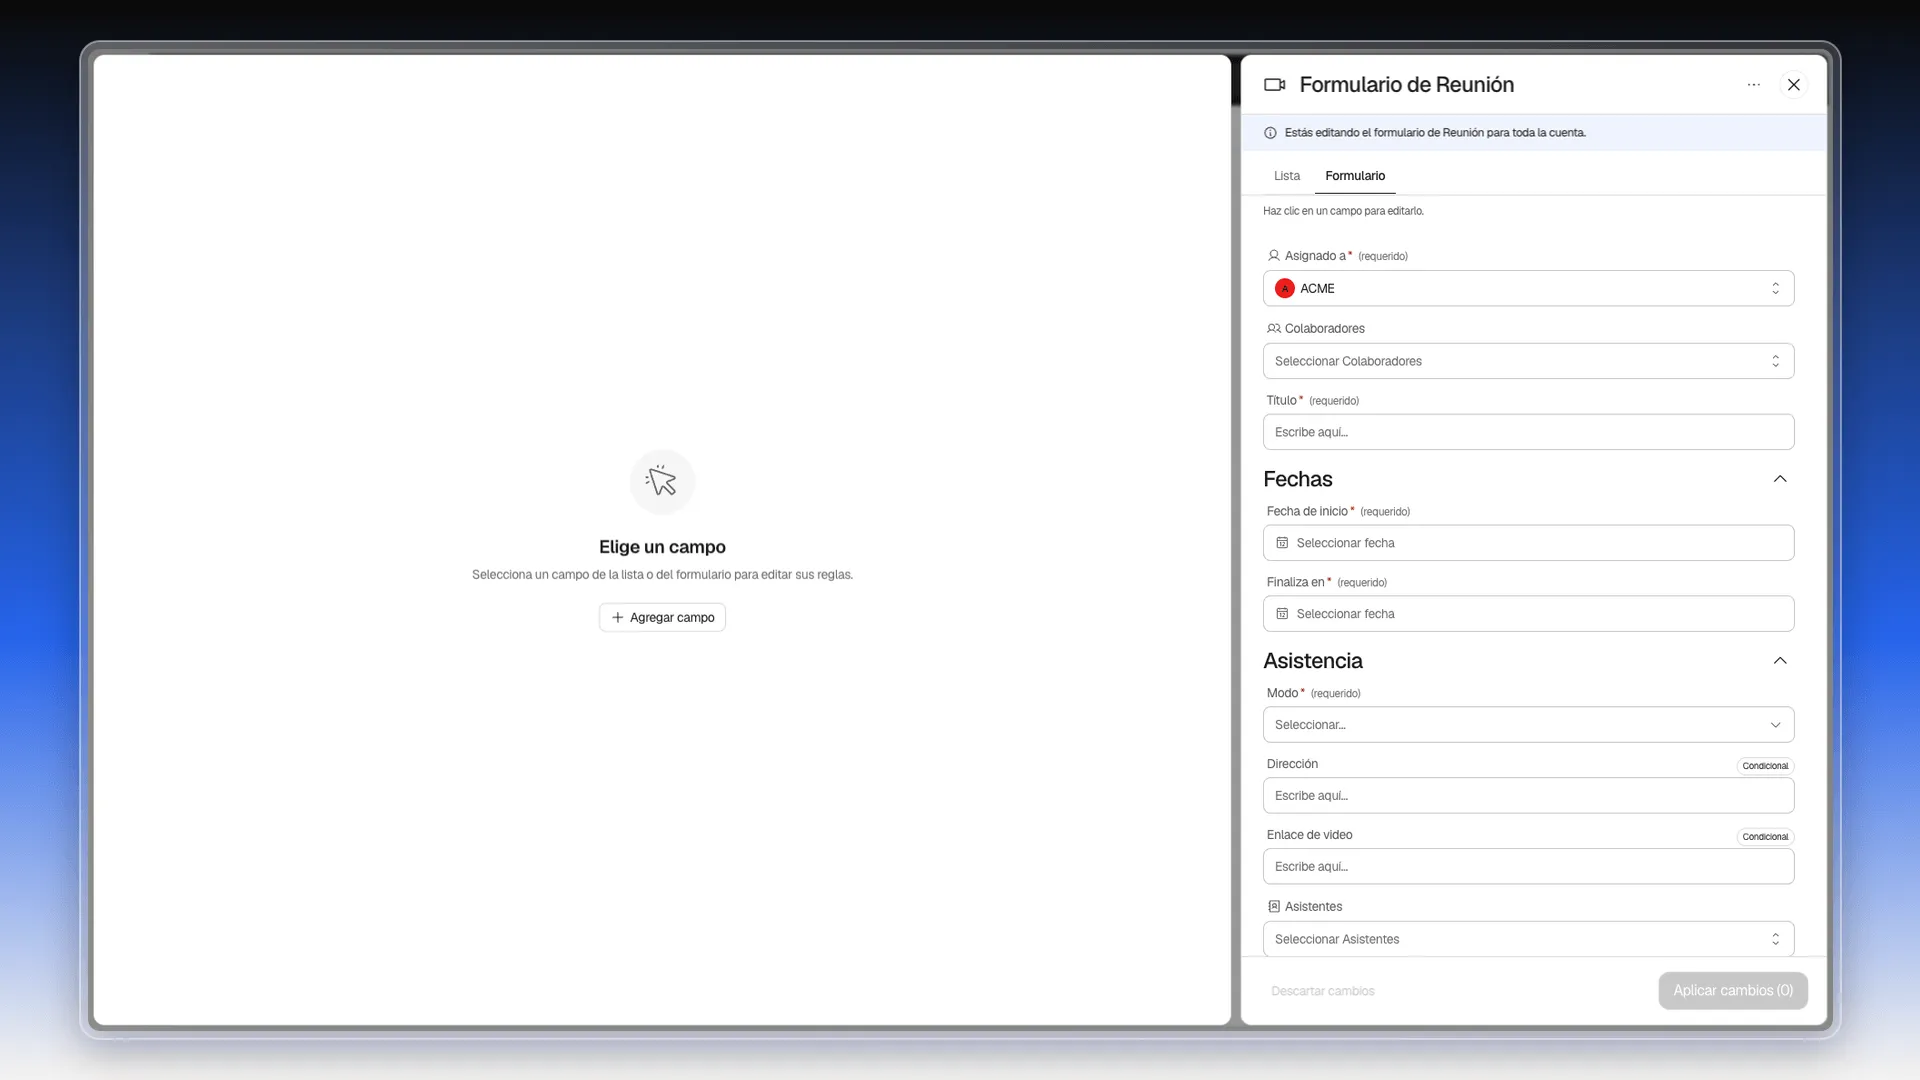Open the Seleccionar Colaboradores dropdown
The width and height of the screenshot is (1920, 1080).
click(1528, 361)
